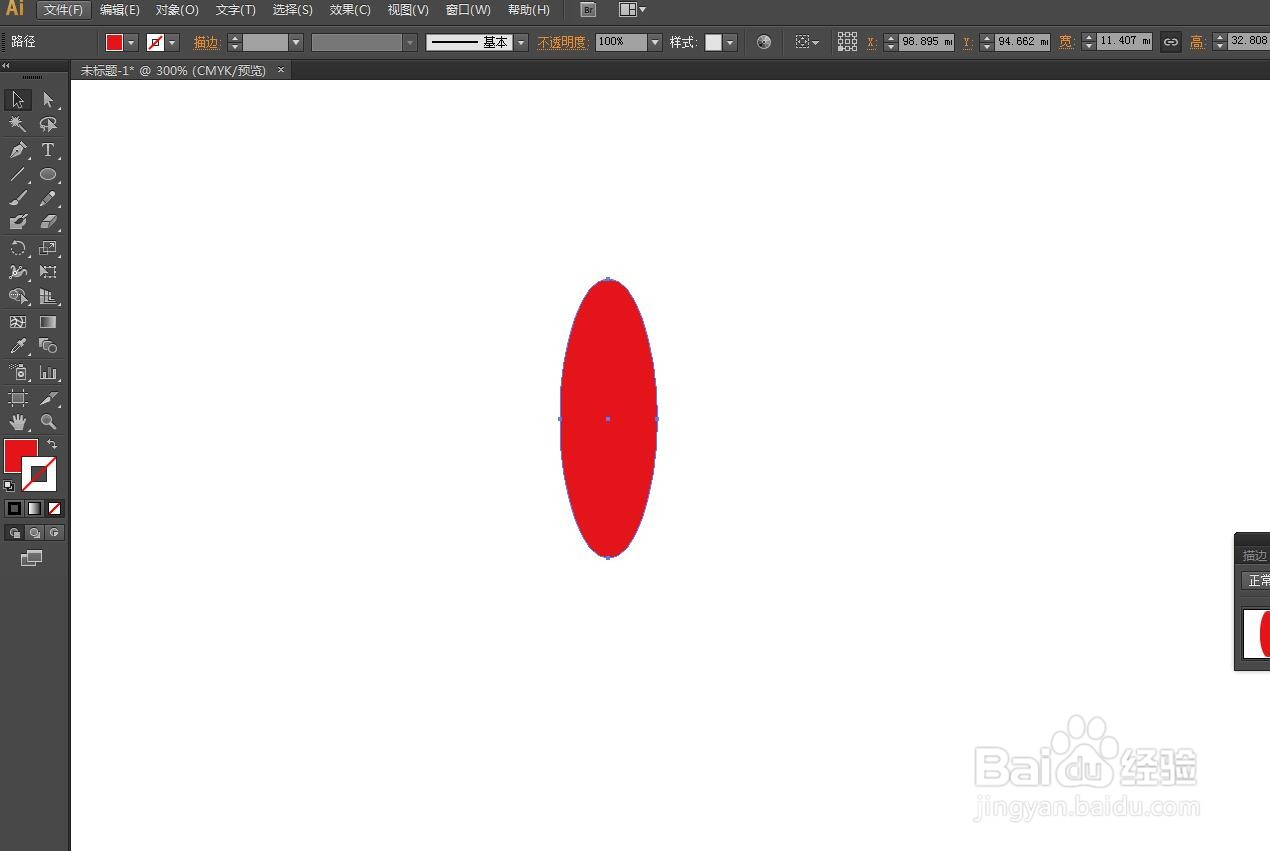
Task: Select the Magic Wand tool
Action: [x=18, y=125]
